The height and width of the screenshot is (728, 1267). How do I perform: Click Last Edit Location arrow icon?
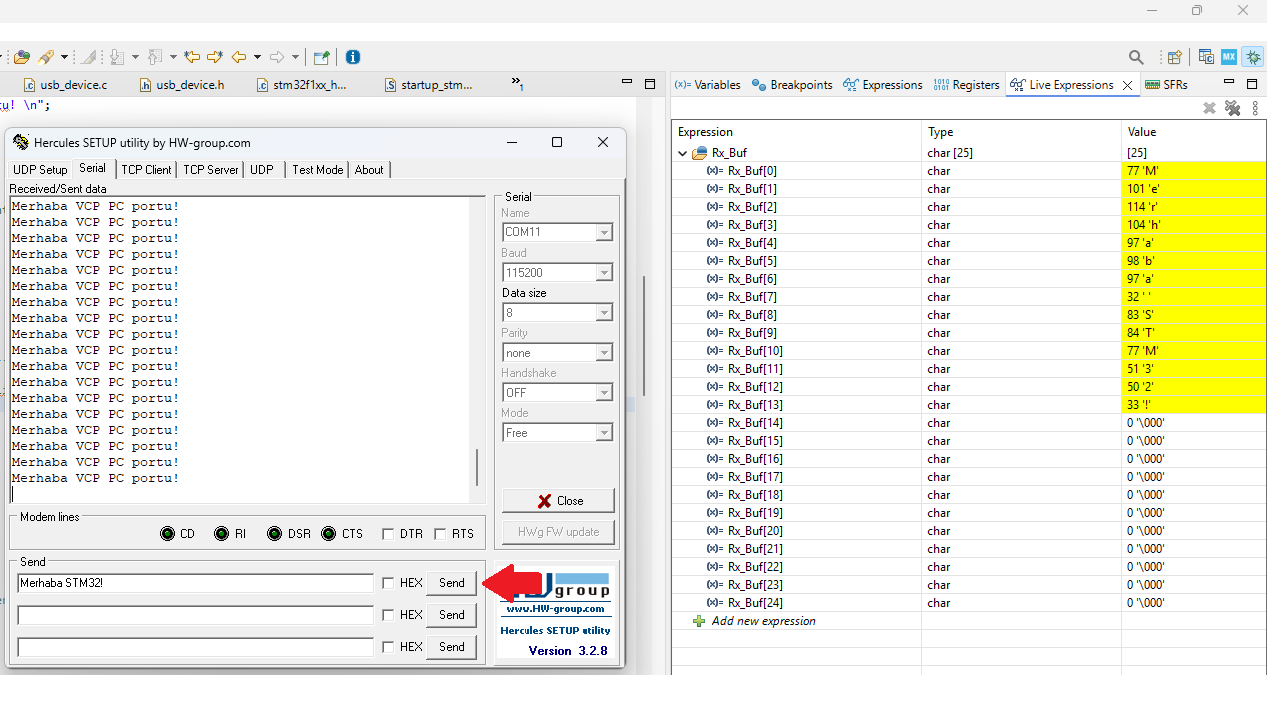point(192,57)
